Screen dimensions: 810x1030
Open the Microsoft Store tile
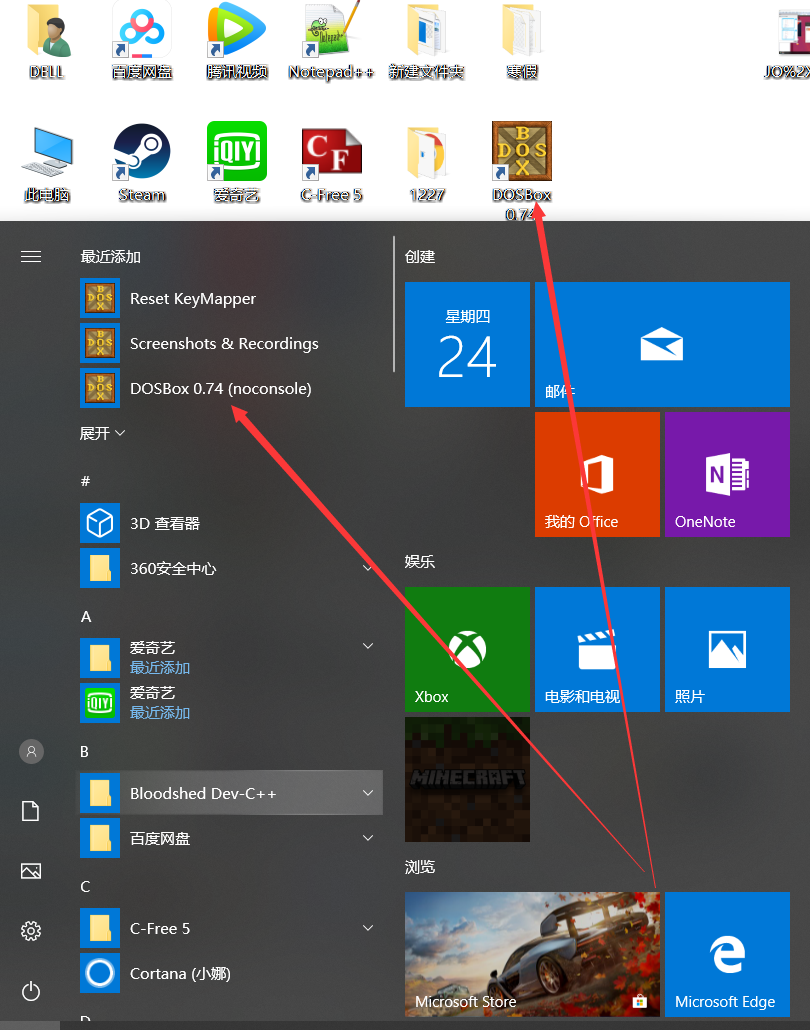(532, 954)
